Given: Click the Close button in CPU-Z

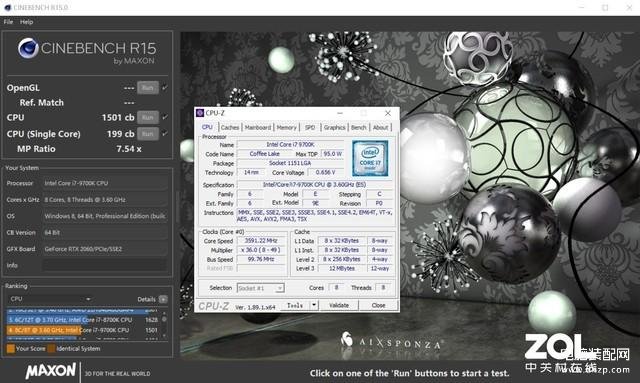Looking at the screenshot, I should coord(378,305).
